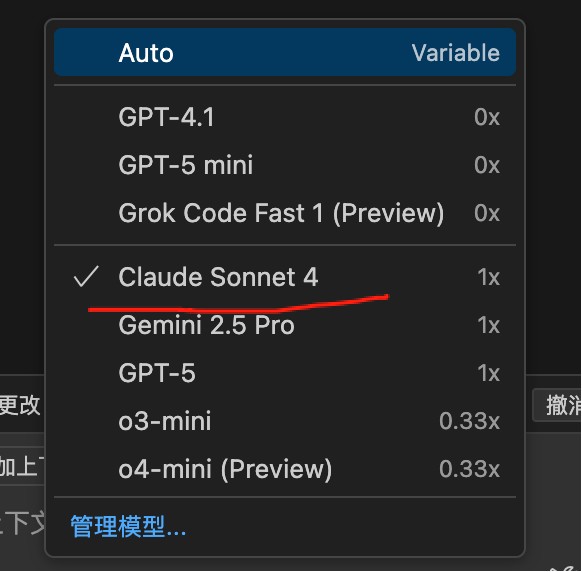
Task: Open the 管理模型... link
Action: click(128, 526)
